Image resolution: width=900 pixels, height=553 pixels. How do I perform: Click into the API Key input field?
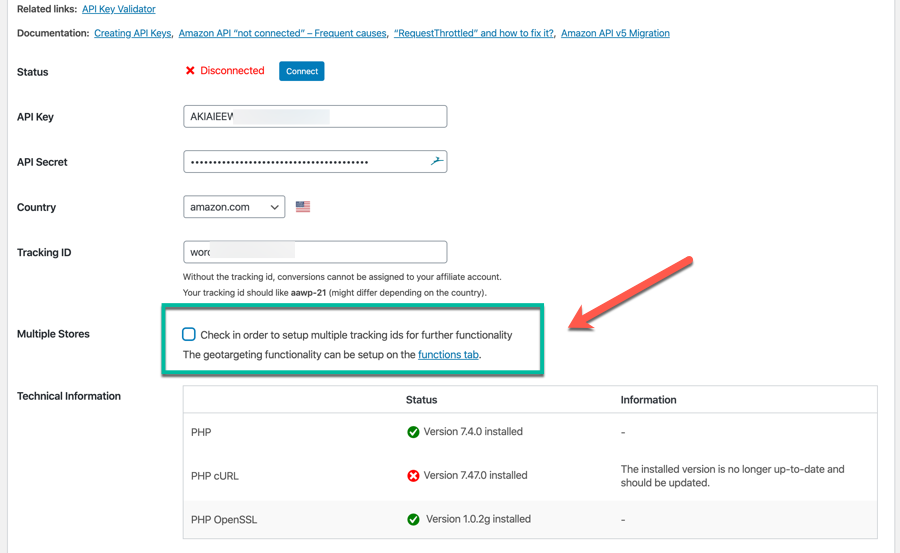click(315, 117)
